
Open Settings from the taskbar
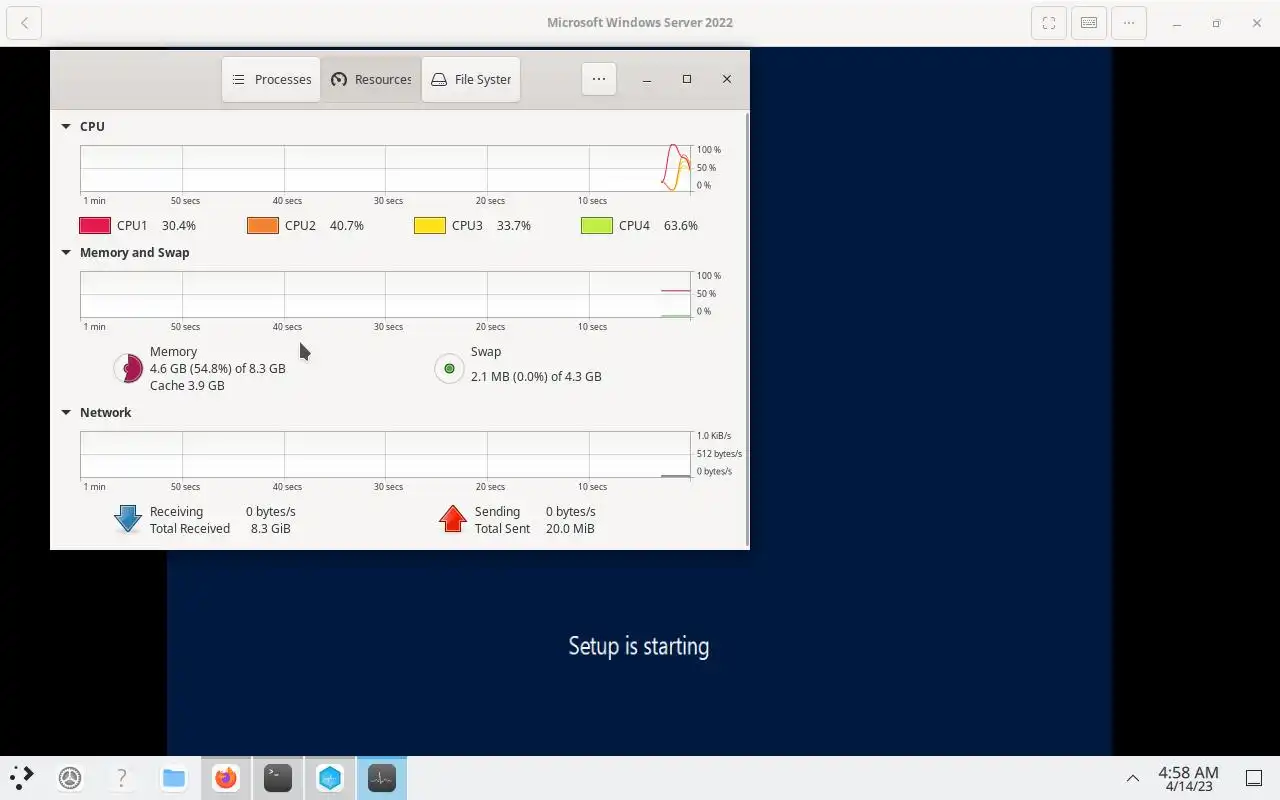coord(70,777)
